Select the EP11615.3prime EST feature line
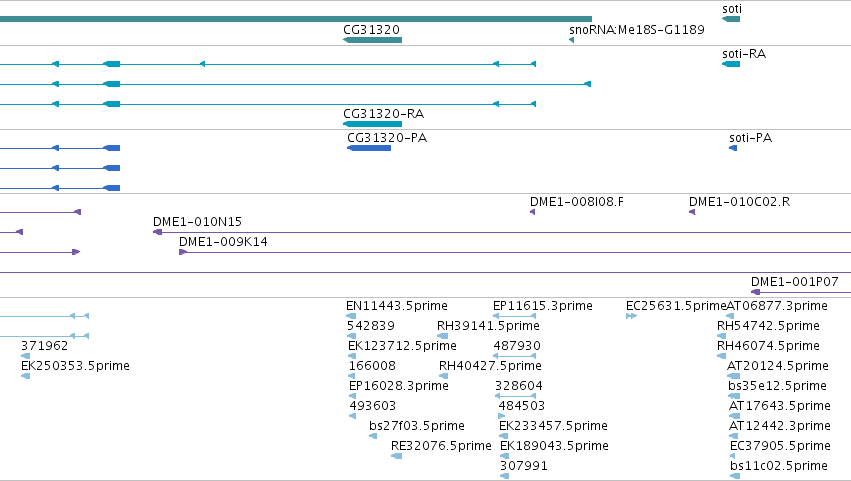 [x=515, y=316]
